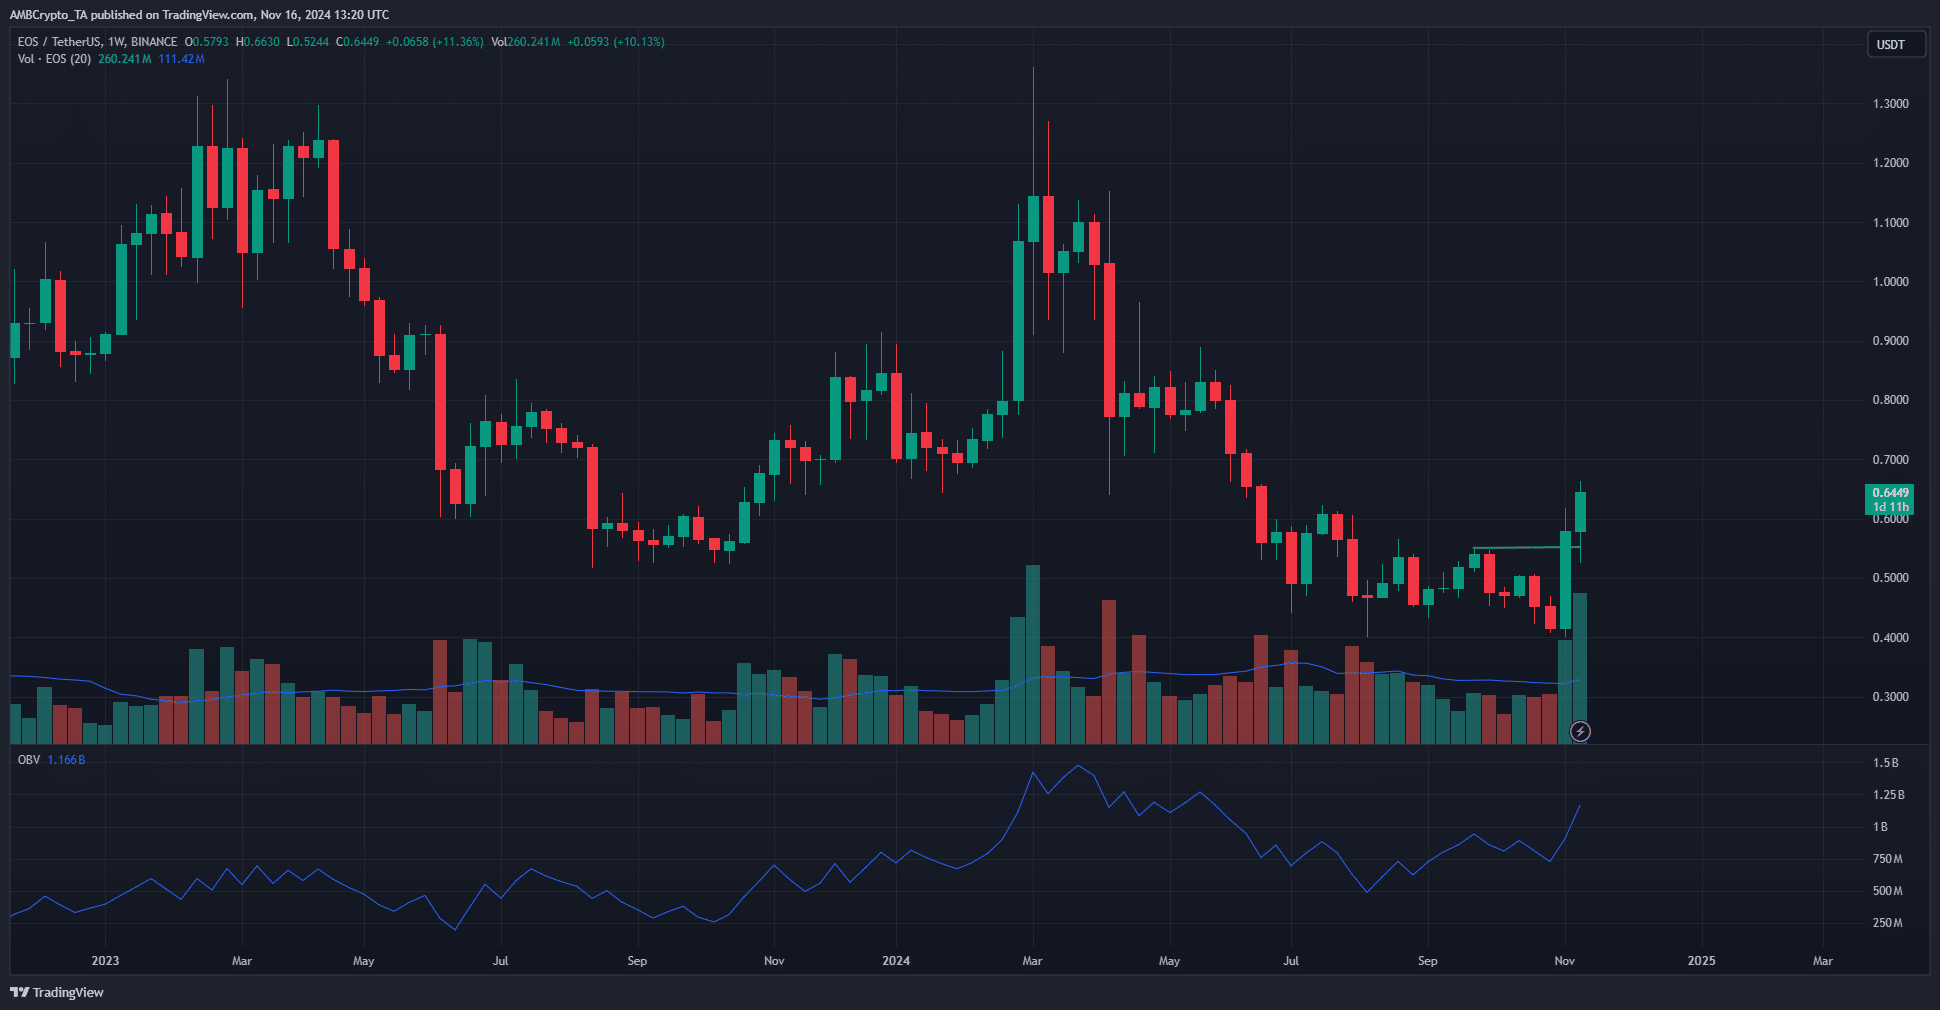Click the volume value 260.241M in legend
Image resolution: width=1940 pixels, height=1010 pixels.
[125, 59]
